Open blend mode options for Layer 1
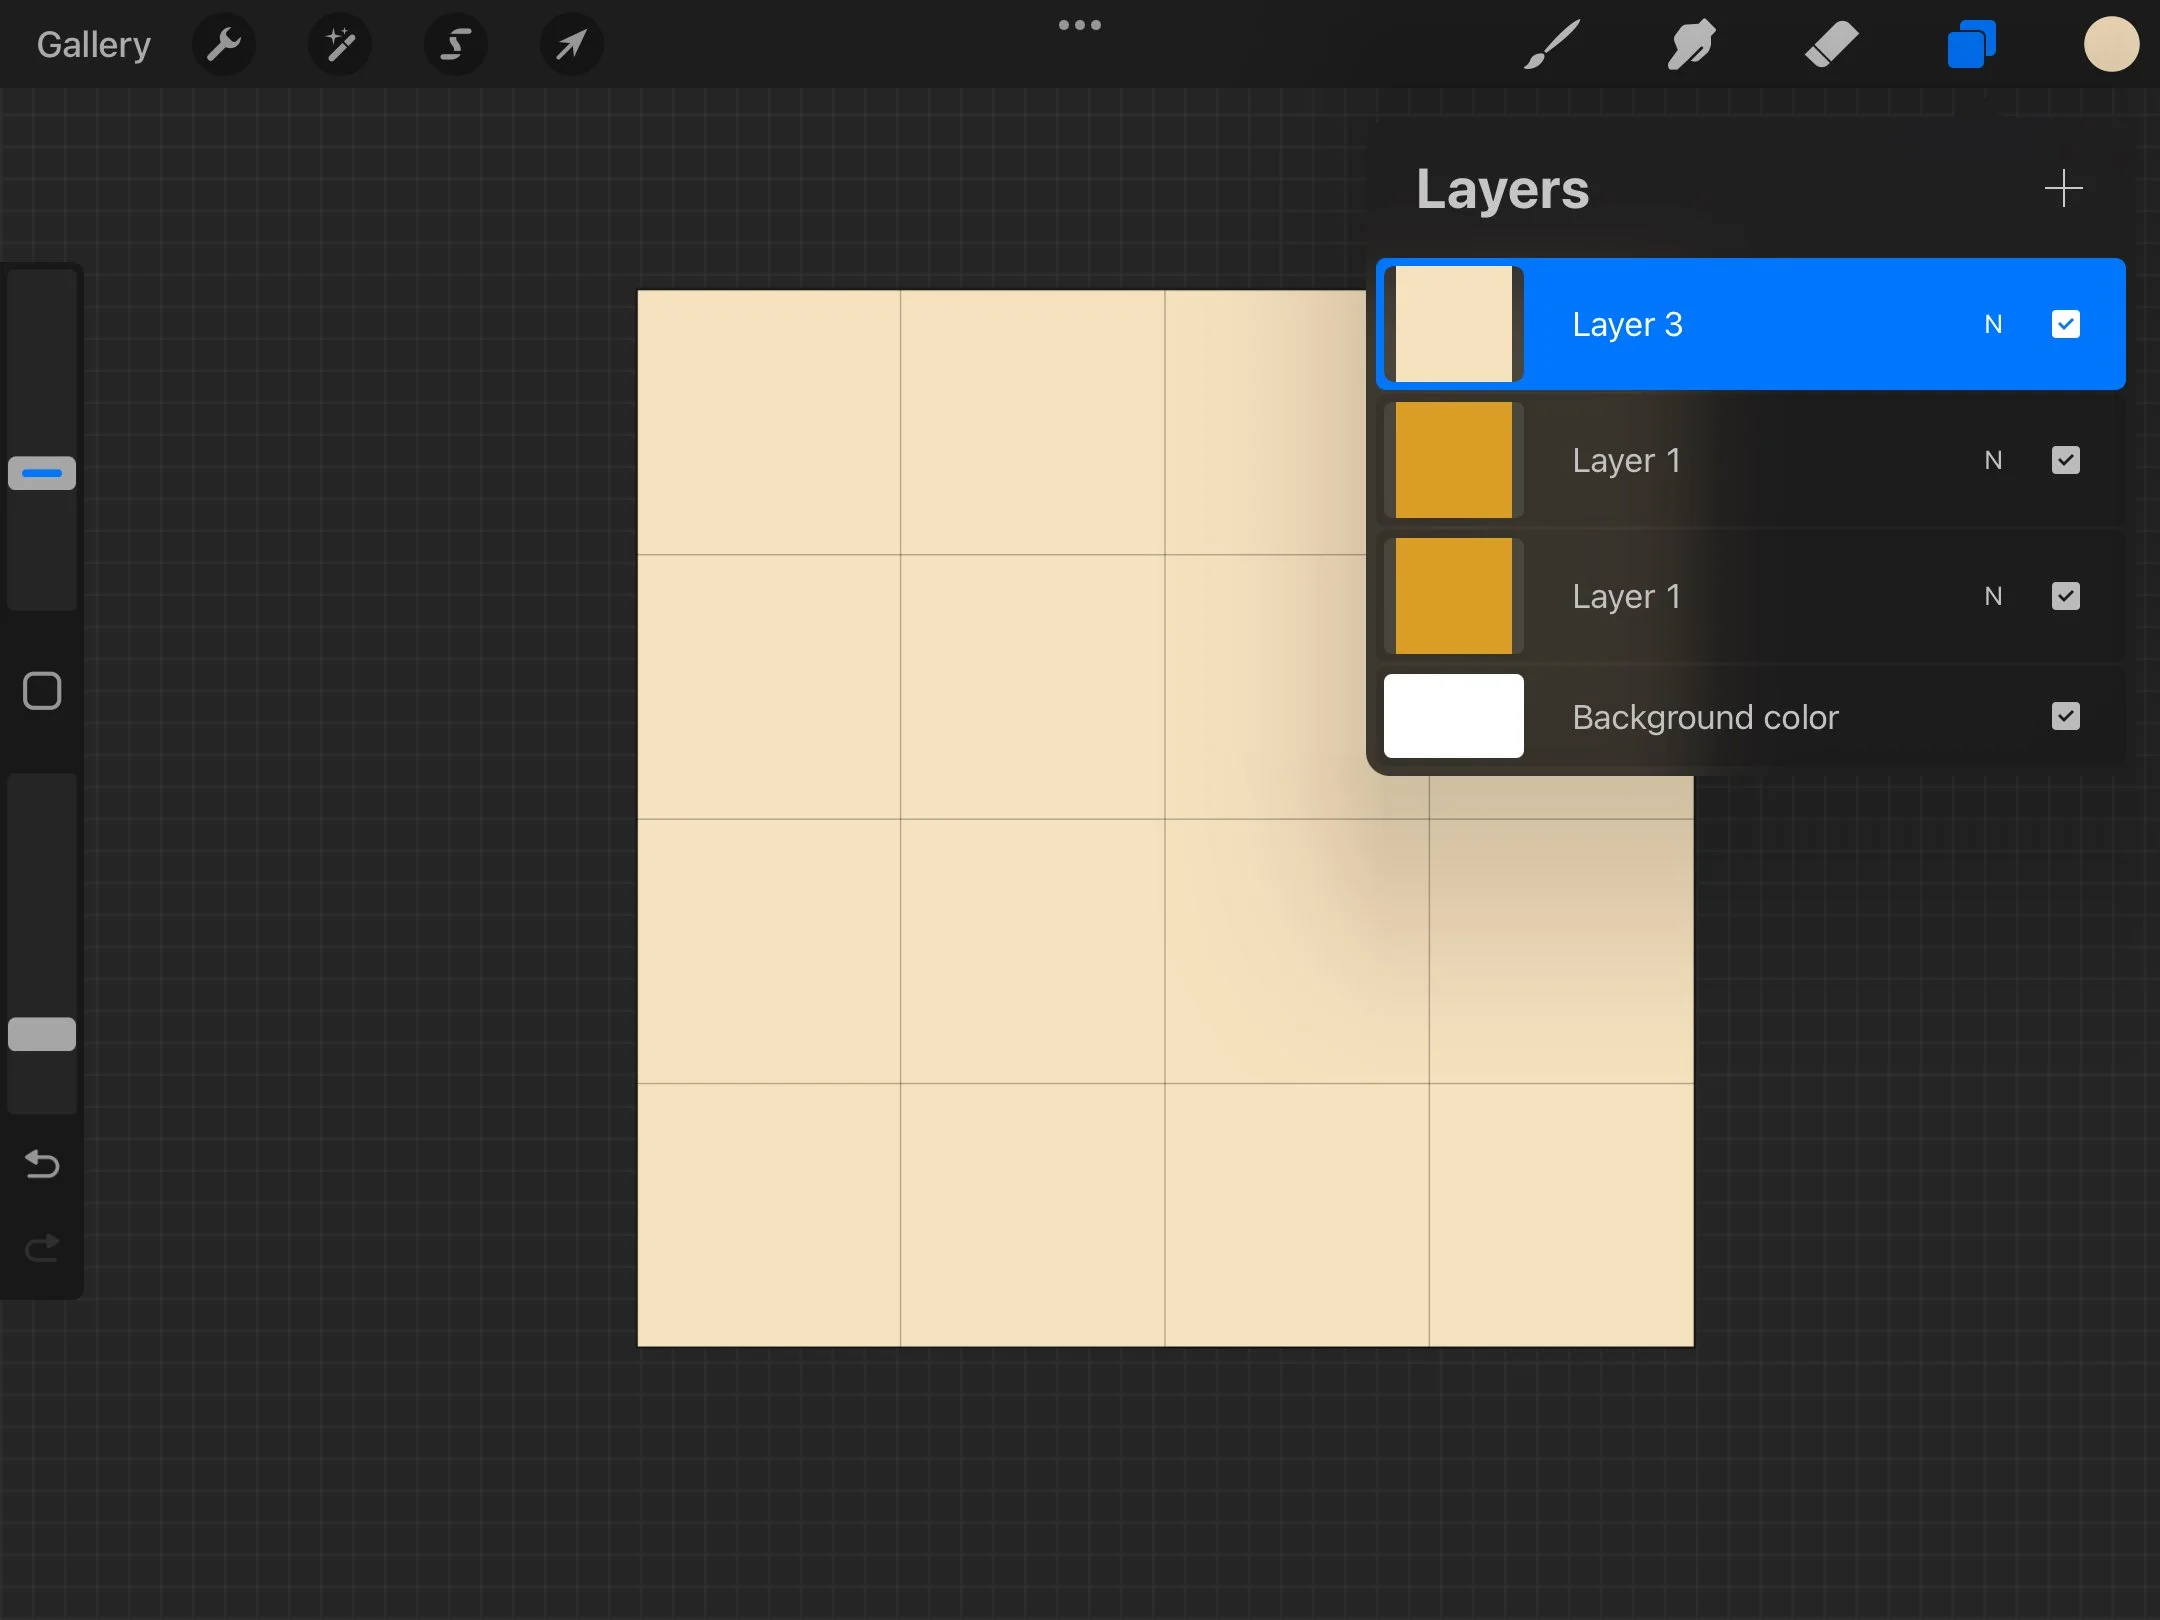 [1994, 459]
